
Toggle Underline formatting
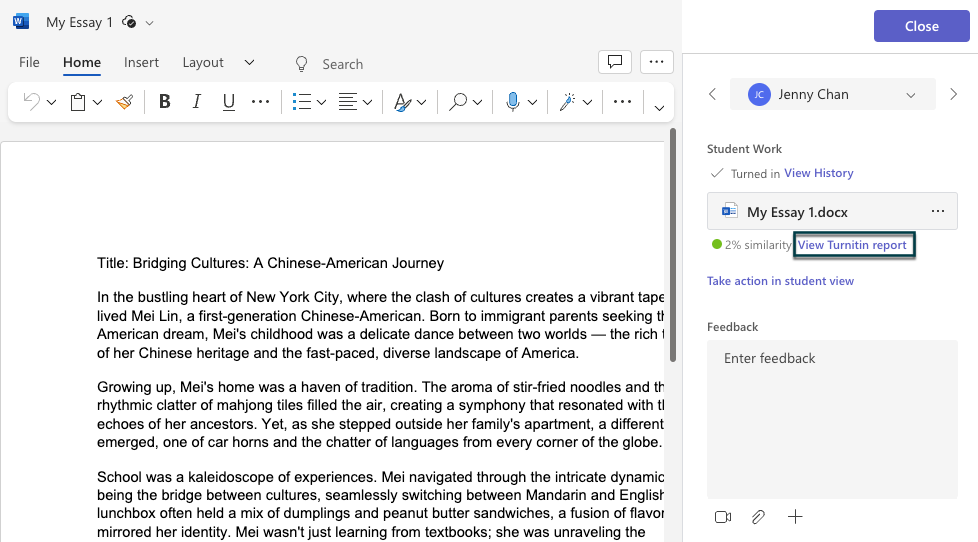[x=229, y=102]
